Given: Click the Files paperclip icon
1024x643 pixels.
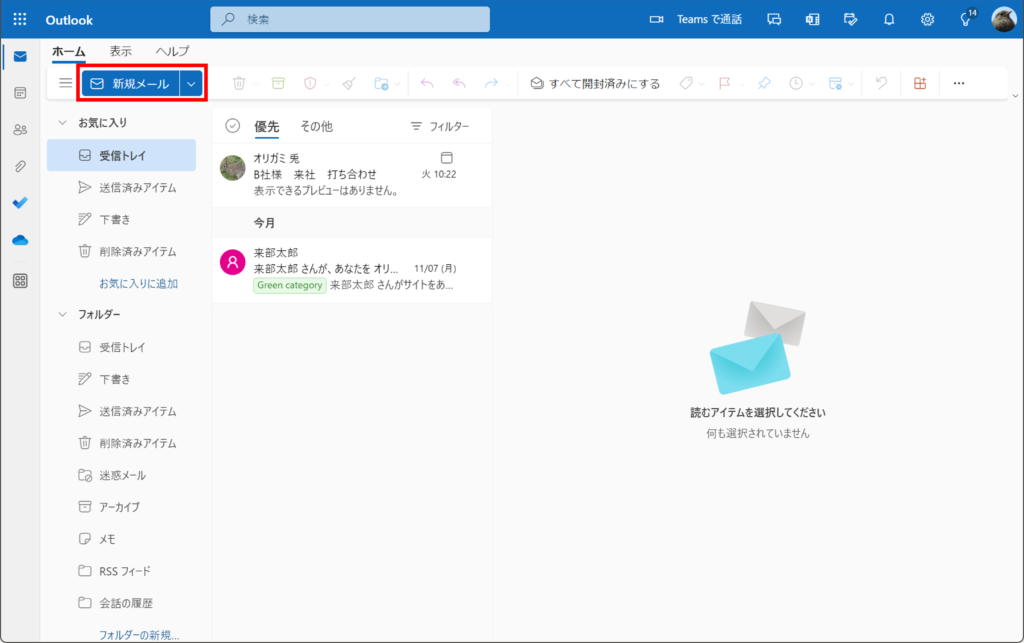Looking at the screenshot, I should point(20,166).
